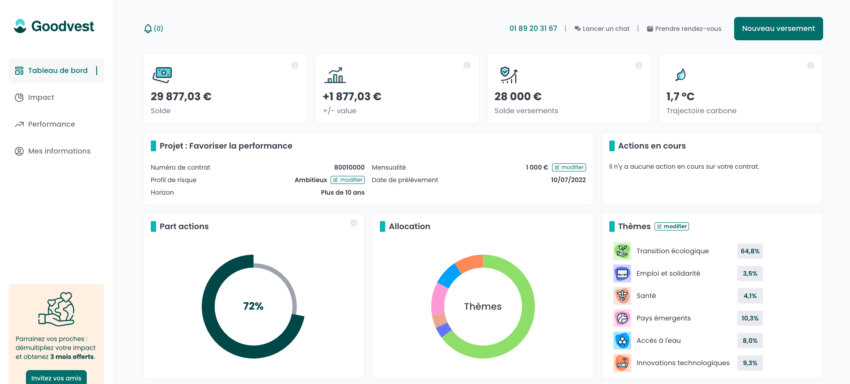The image size is (850, 384).
Task: Open the notifications bell icon
Action: pyautogui.click(x=147, y=29)
